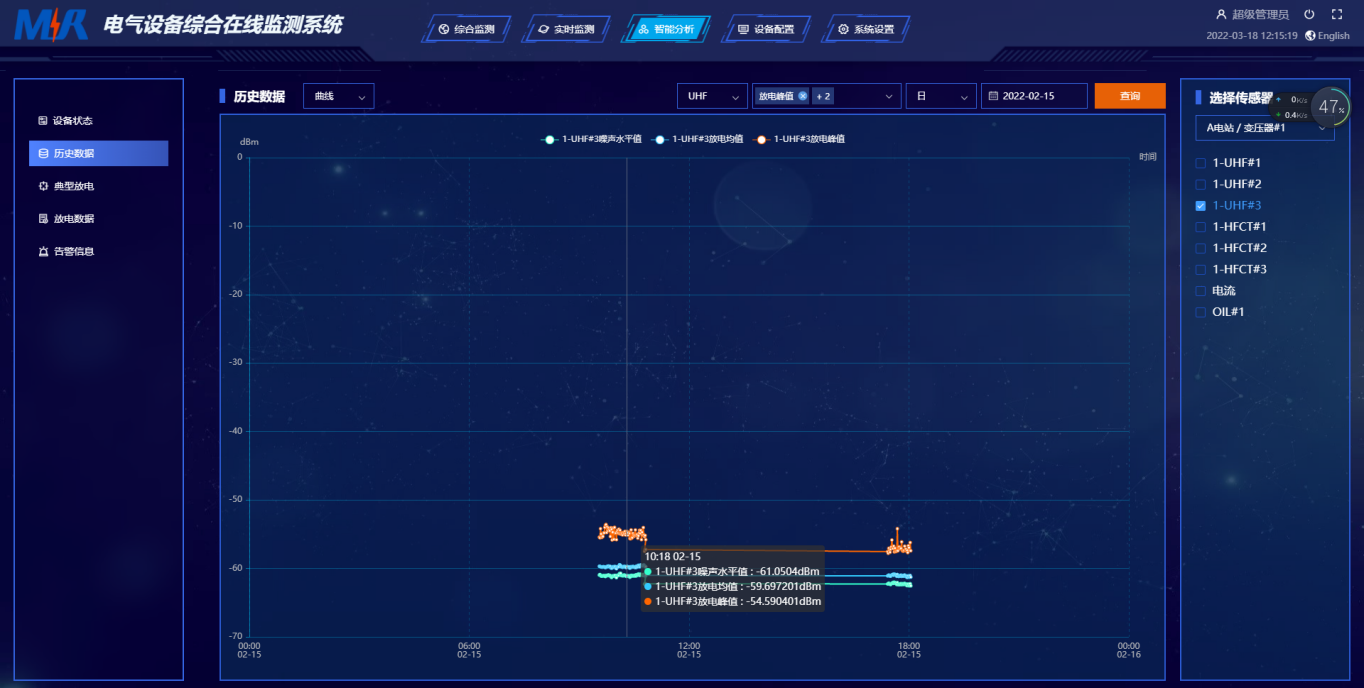Image resolution: width=1364 pixels, height=688 pixels.
Task: Click the power logout icon
Action: coord(1309,15)
